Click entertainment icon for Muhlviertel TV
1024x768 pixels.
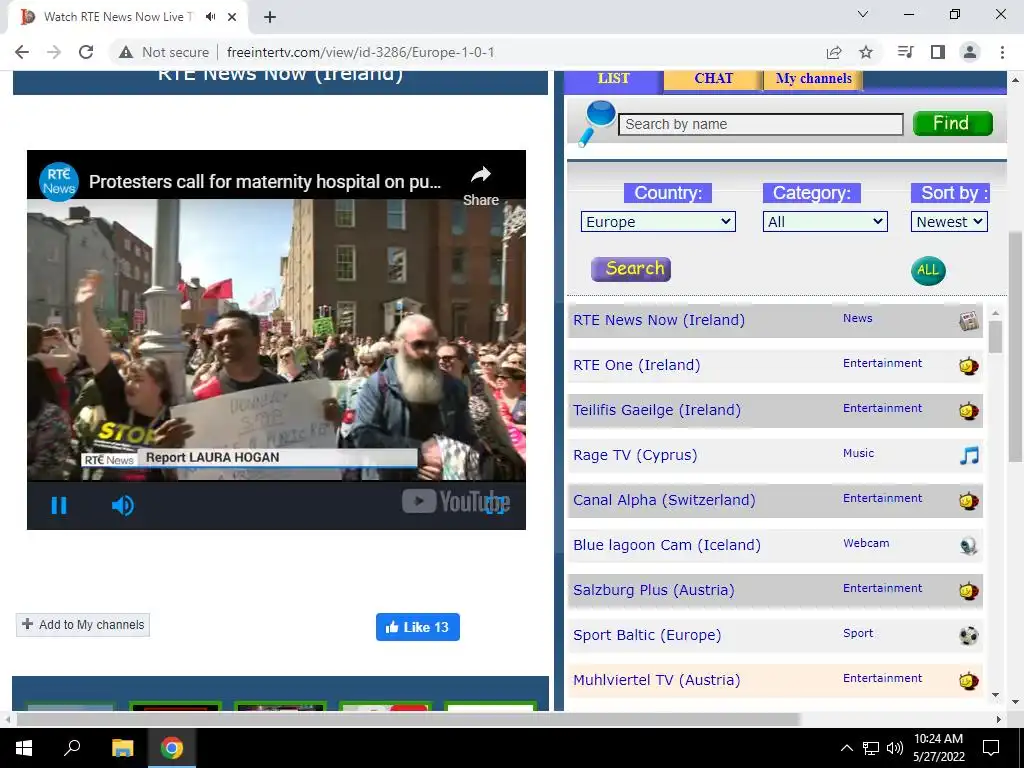coord(968,681)
